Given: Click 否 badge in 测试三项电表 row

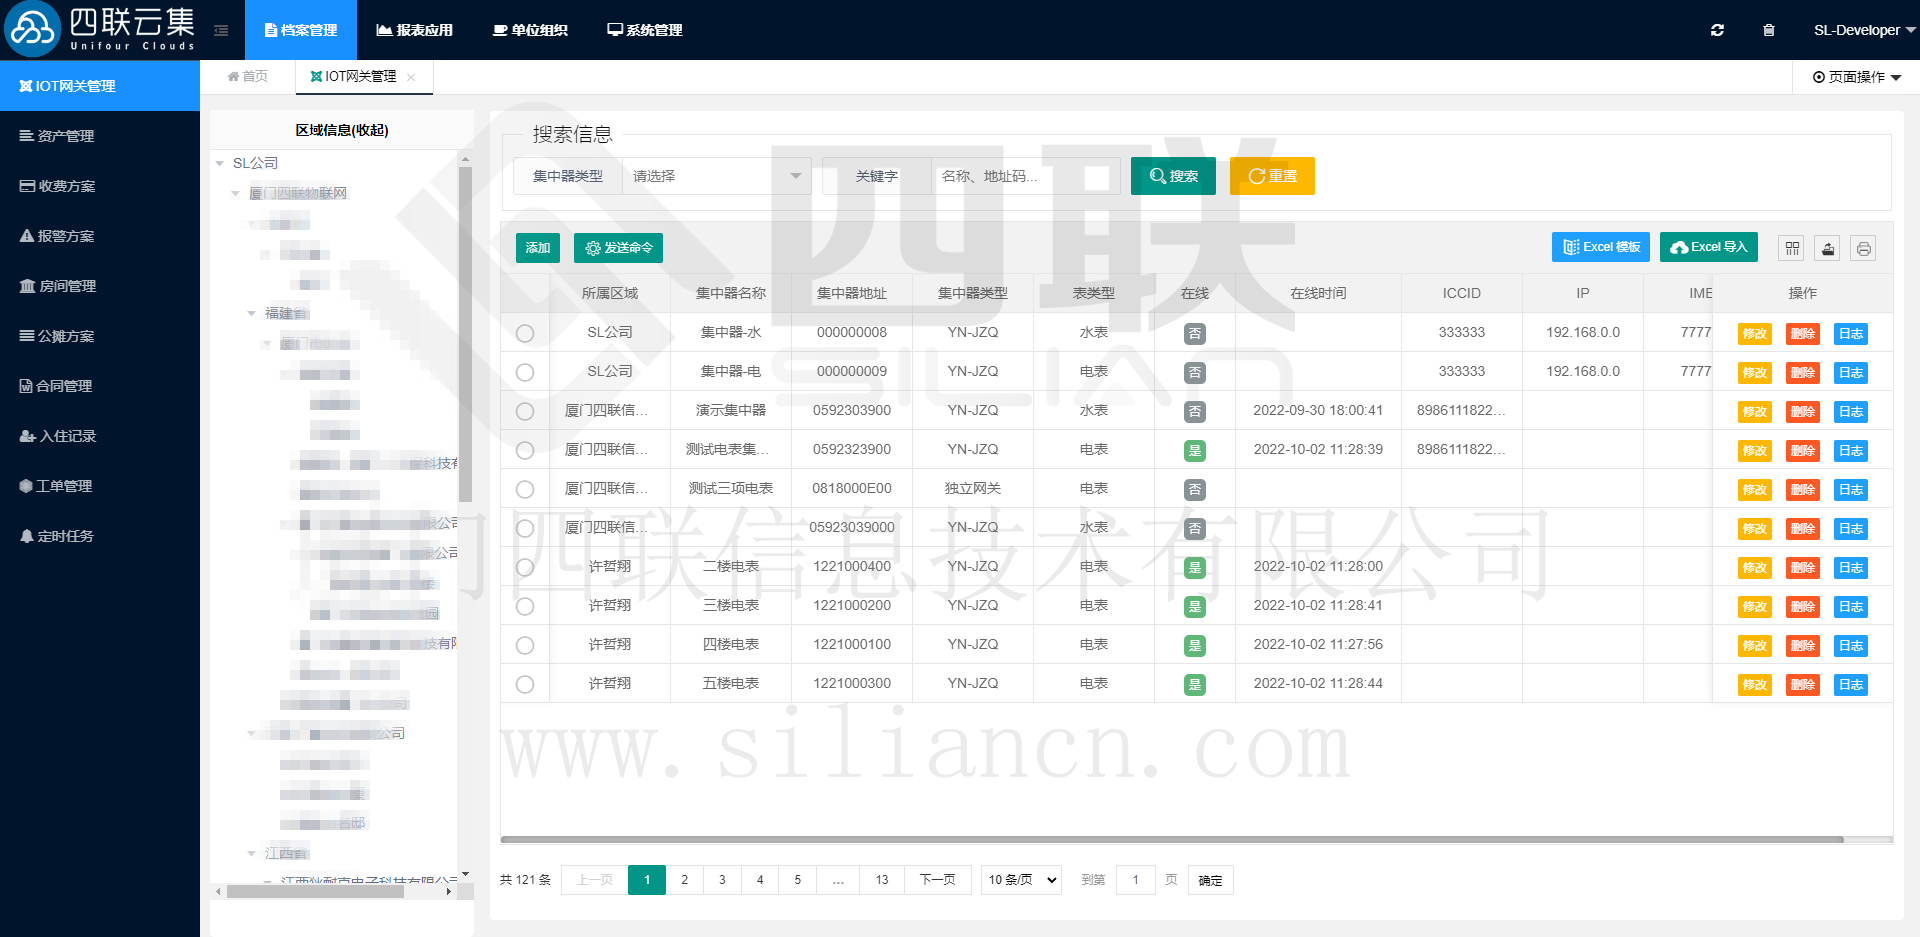Looking at the screenshot, I should [x=1194, y=490].
